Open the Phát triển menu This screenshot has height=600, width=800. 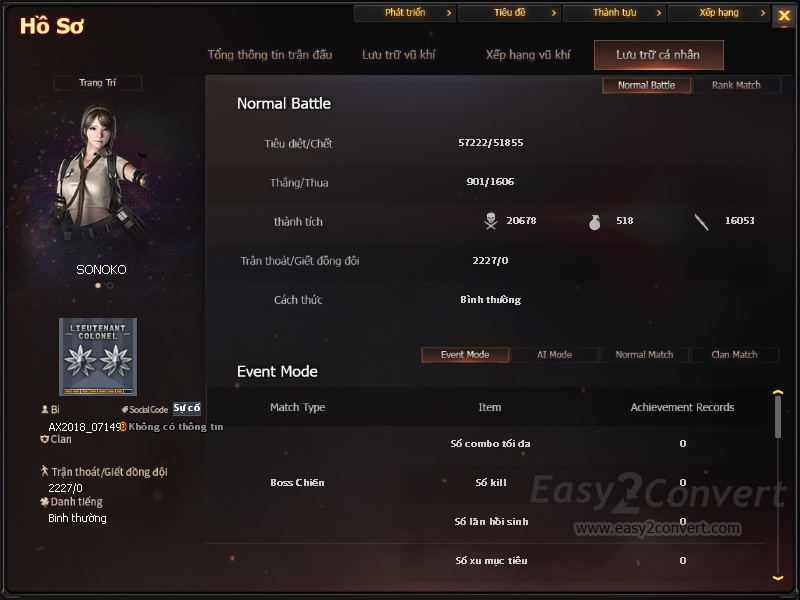click(405, 13)
